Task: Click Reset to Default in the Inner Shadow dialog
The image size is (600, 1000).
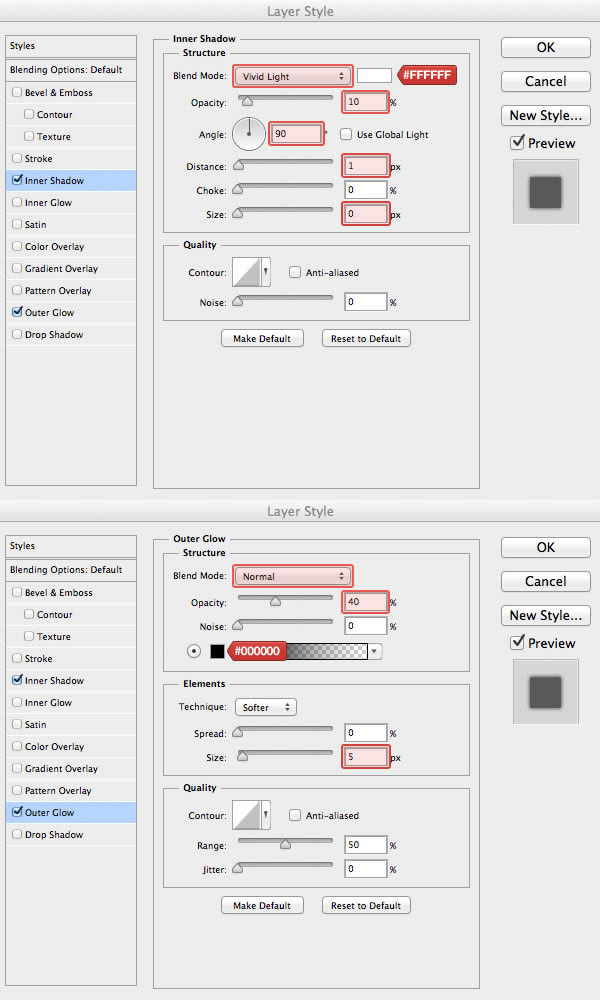Action: pos(366,339)
